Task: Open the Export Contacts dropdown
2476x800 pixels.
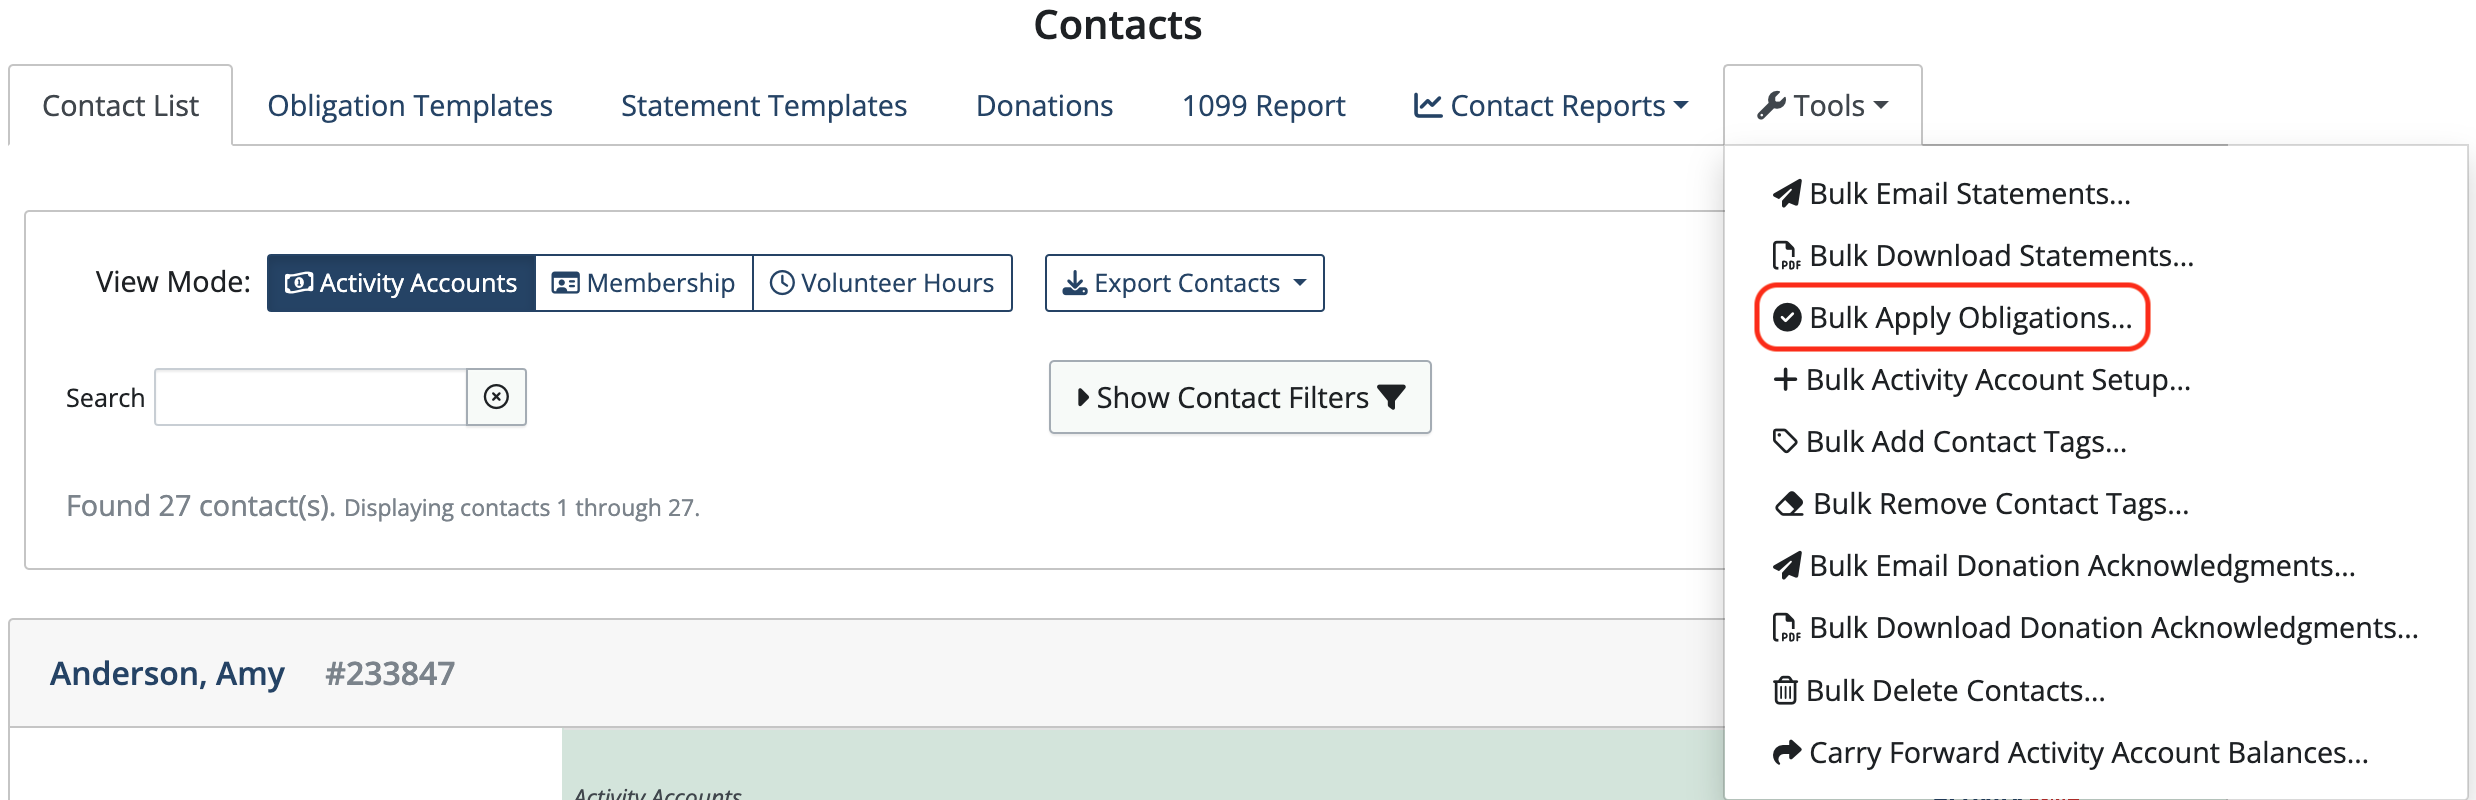Action: point(1185,283)
